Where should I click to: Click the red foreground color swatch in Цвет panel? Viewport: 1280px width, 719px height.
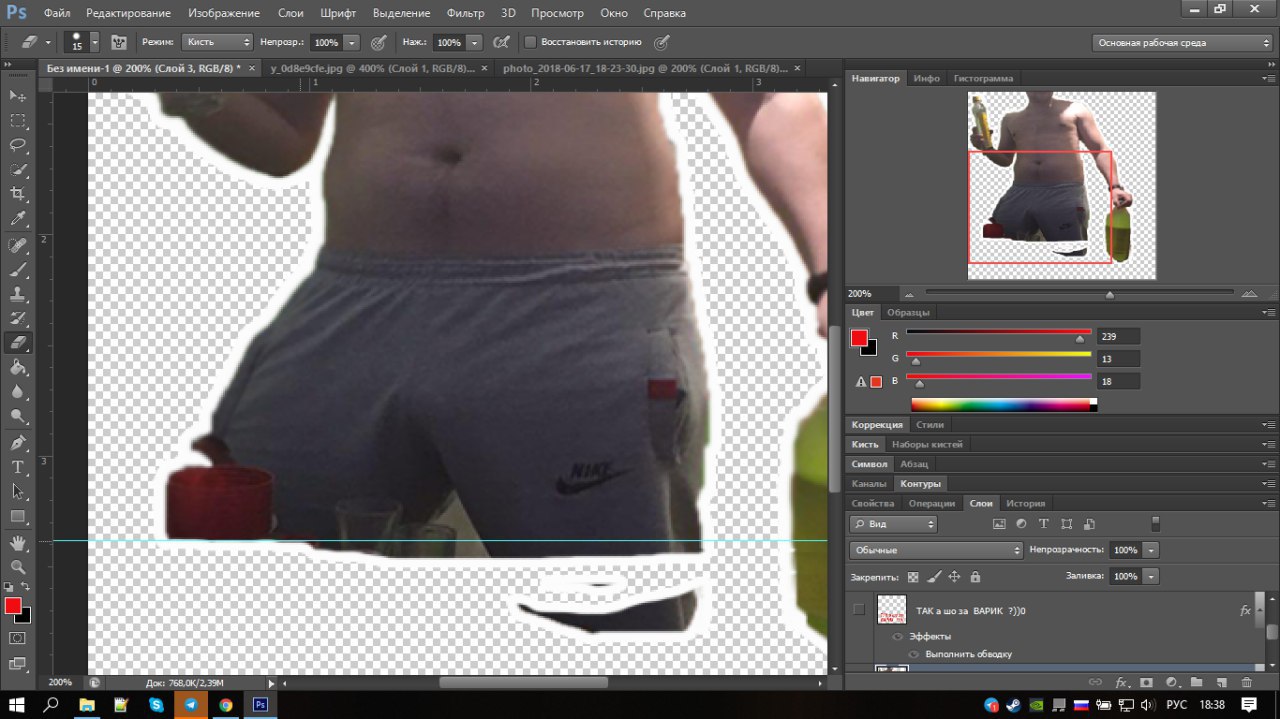tap(859, 338)
